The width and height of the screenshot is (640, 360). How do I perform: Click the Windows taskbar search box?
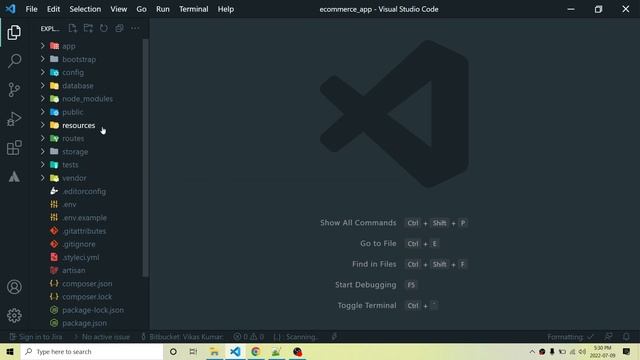tap(92, 351)
